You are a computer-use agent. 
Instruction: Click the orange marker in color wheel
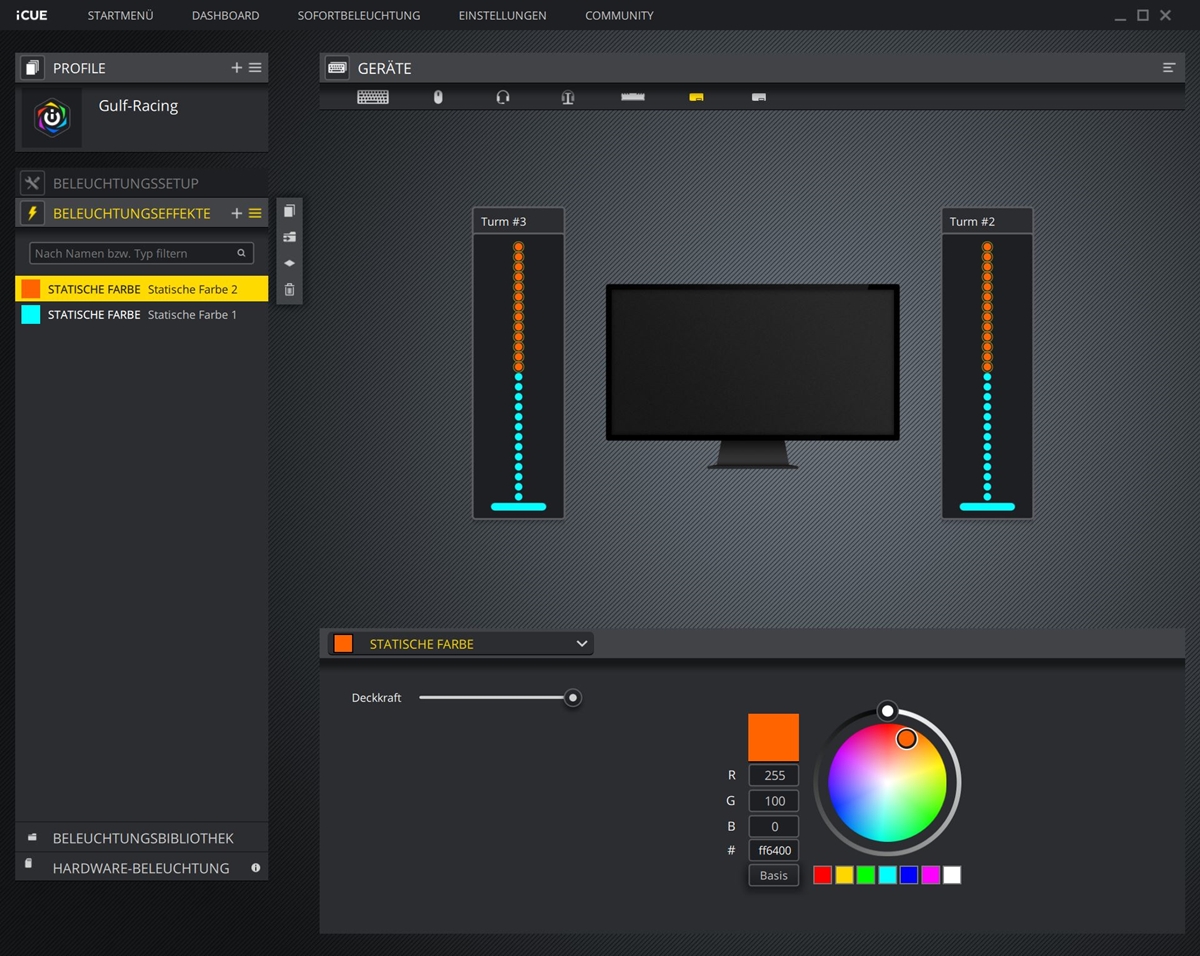click(906, 739)
